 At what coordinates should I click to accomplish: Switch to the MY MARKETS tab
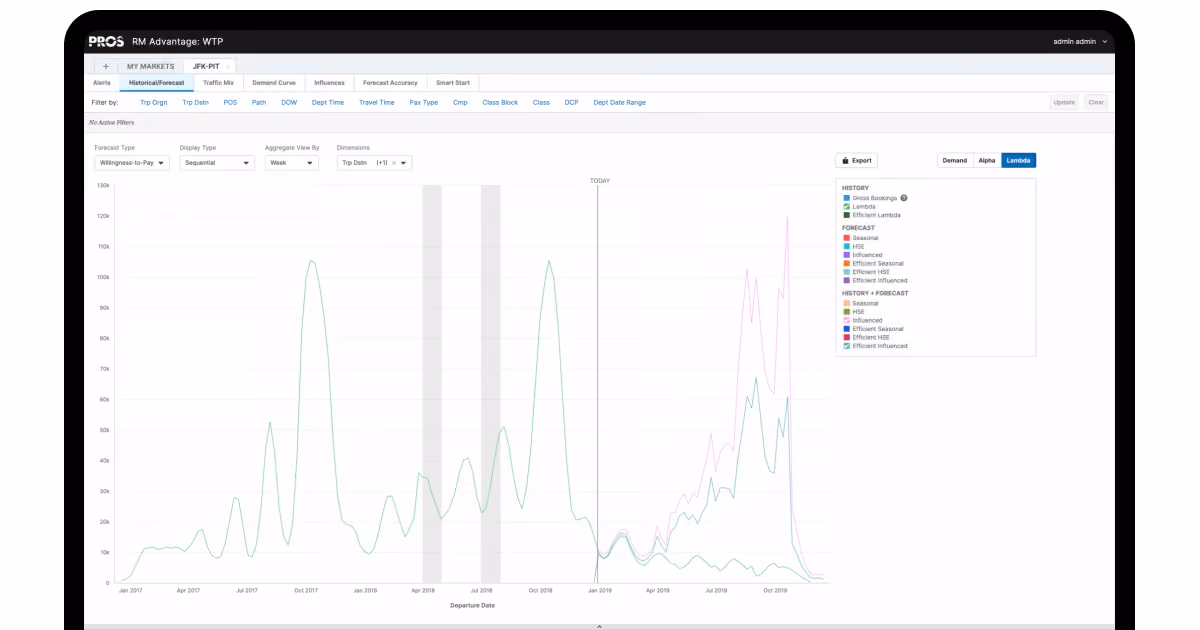150,66
